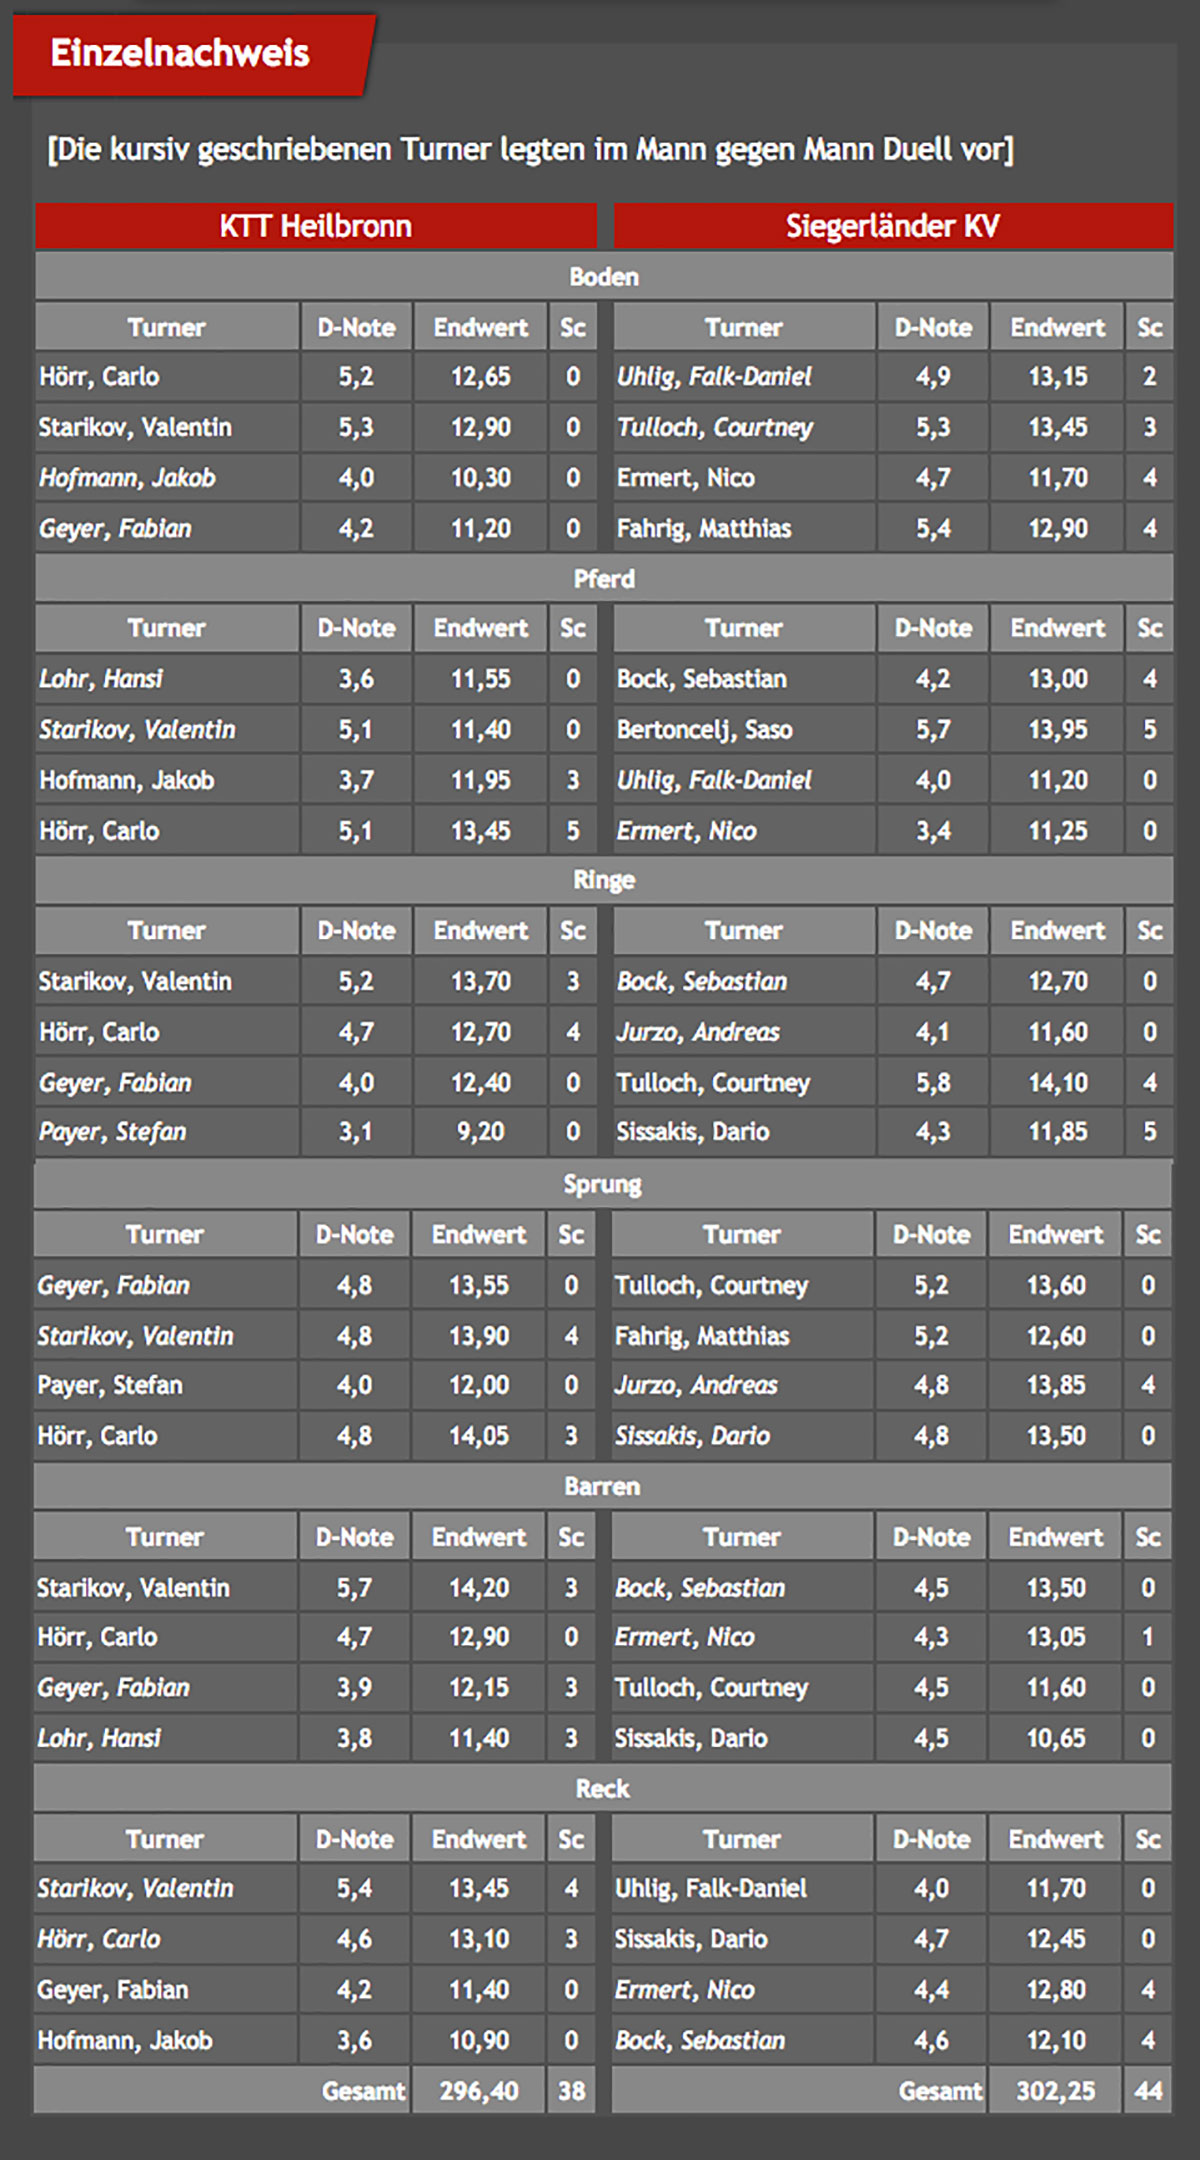
Task: Click the Barren section header row
Action: pyautogui.click(x=602, y=1486)
